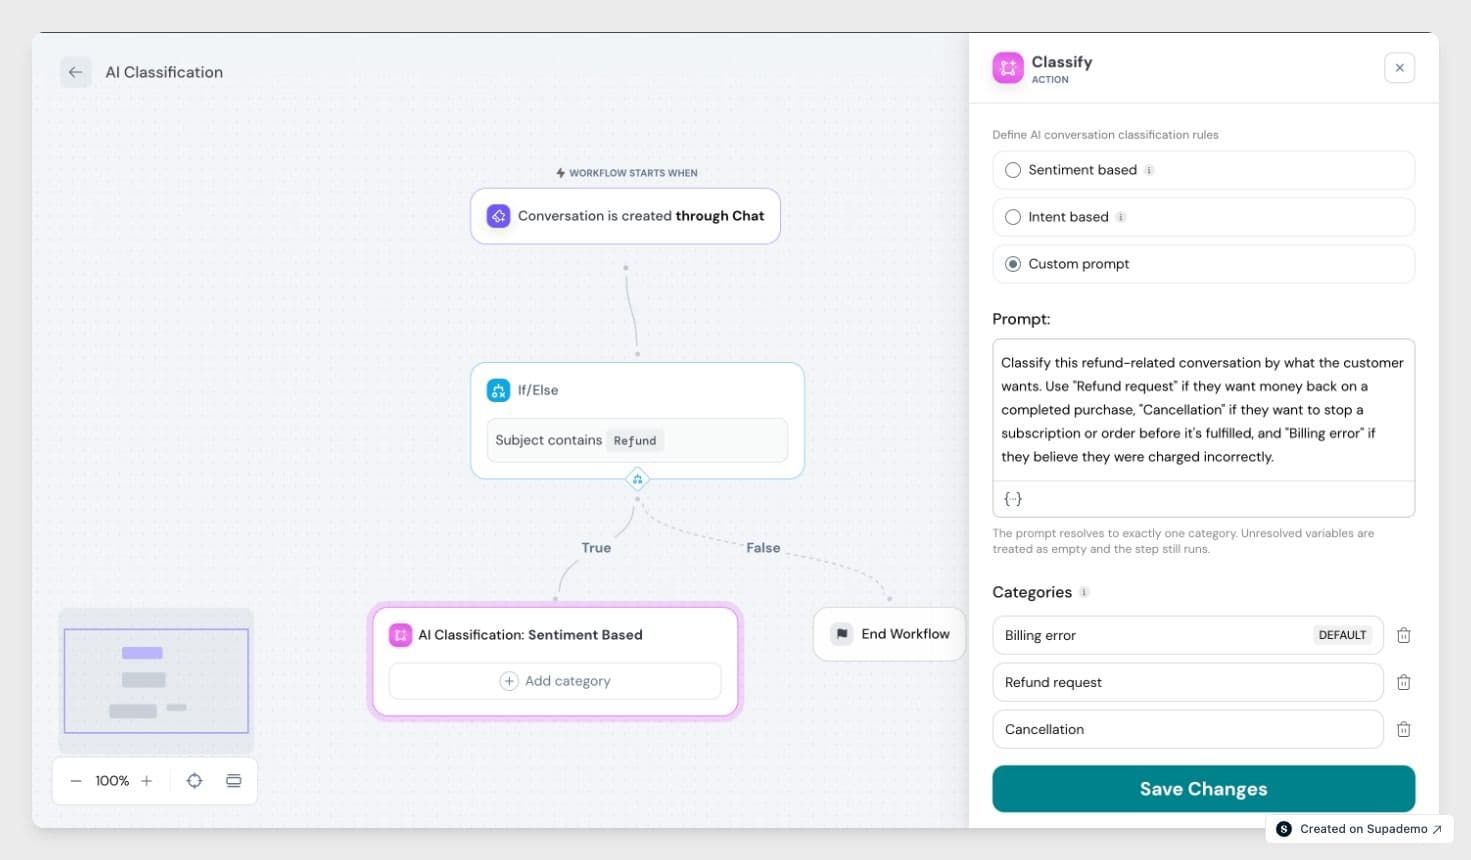
Task: Open the If/Else branch connector diamond
Action: (x=637, y=480)
